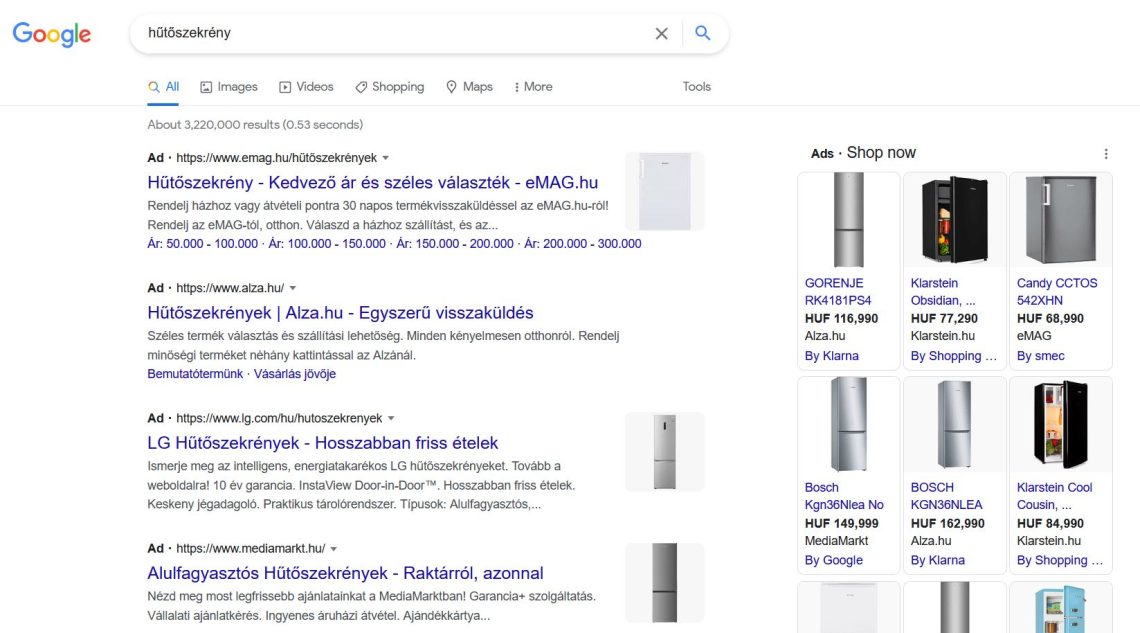Expand the arrow next to the alza.hu ad URL
Image resolution: width=1140 pixels, height=633 pixels.
click(x=293, y=289)
